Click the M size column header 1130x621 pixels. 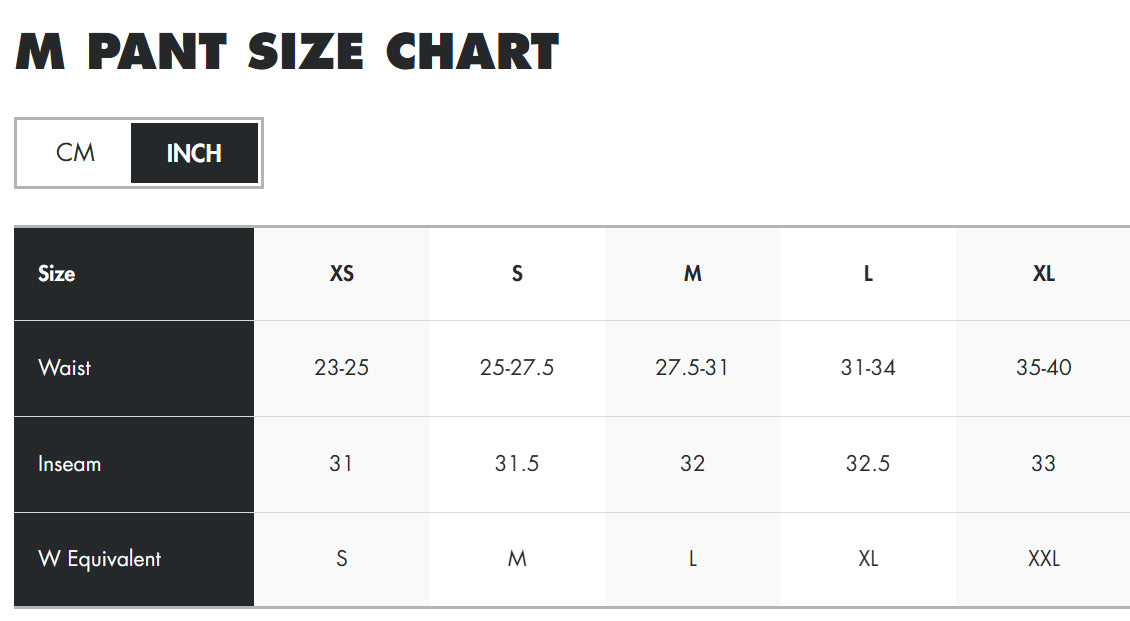692,274
